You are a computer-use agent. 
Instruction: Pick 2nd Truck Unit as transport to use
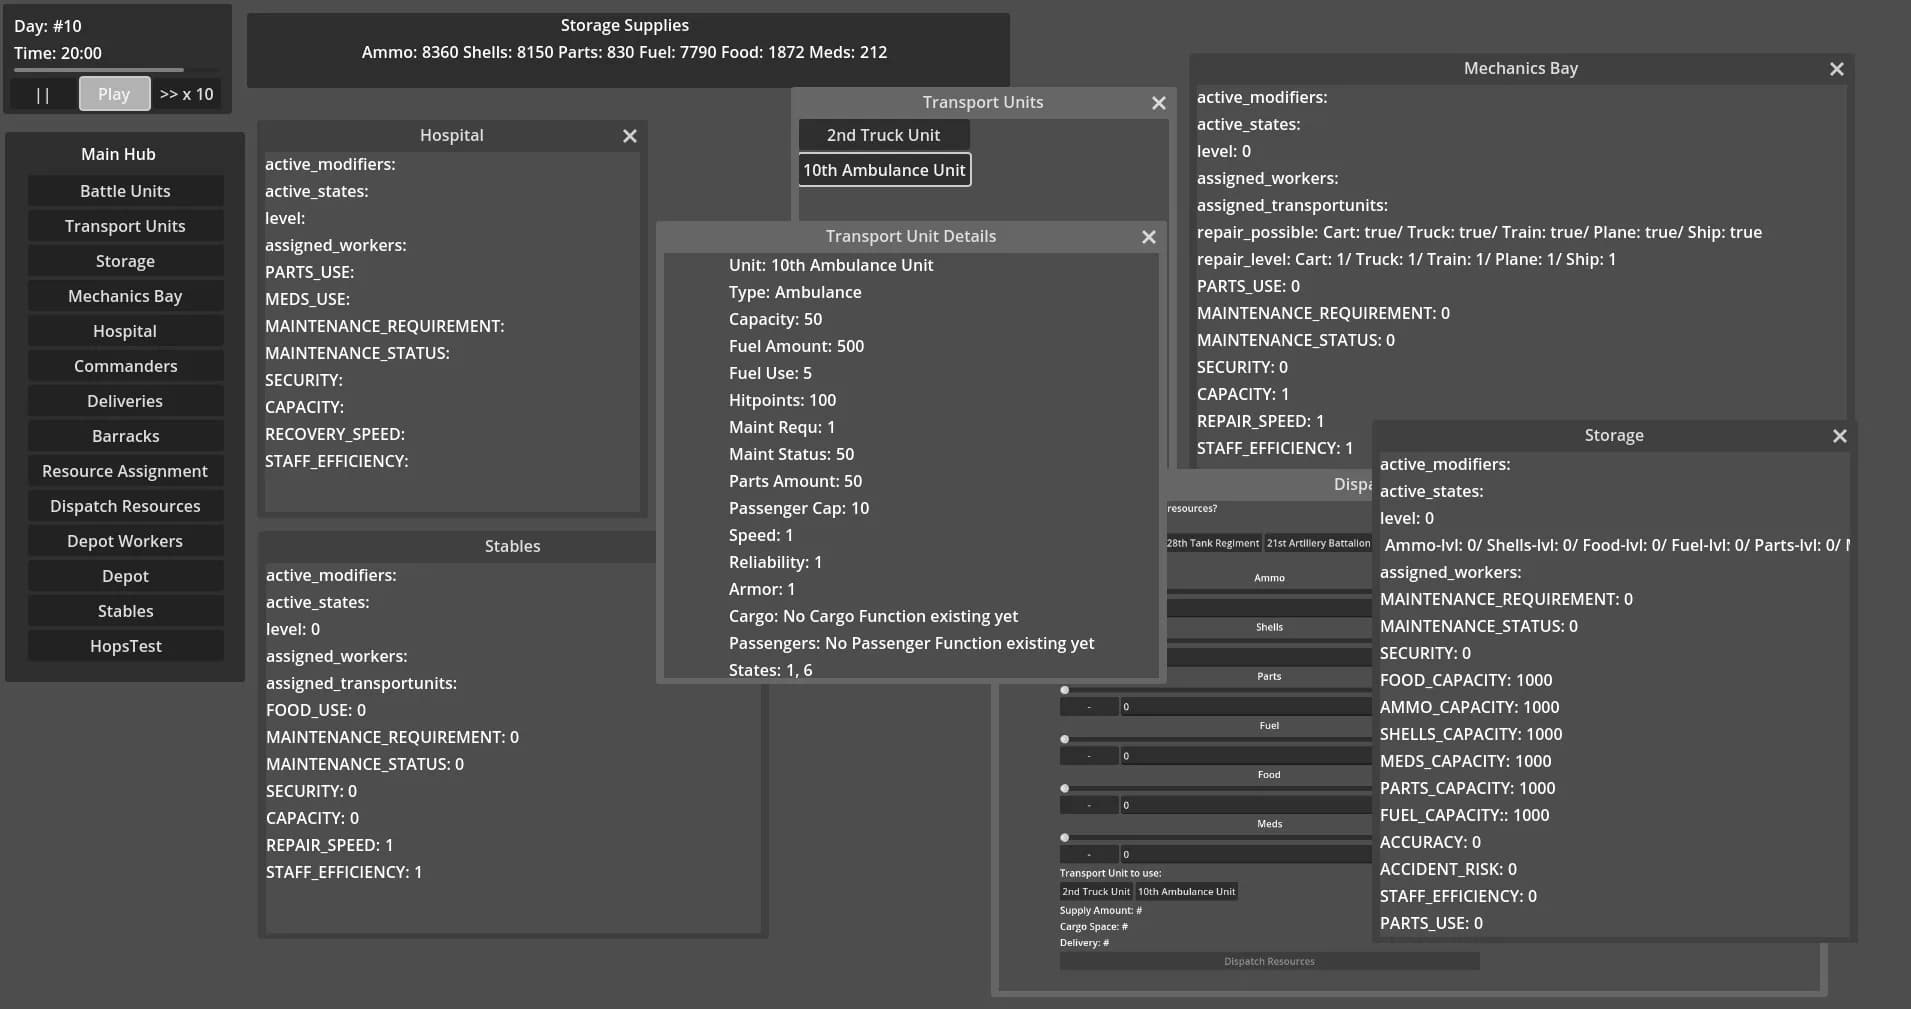point(1096,891)
